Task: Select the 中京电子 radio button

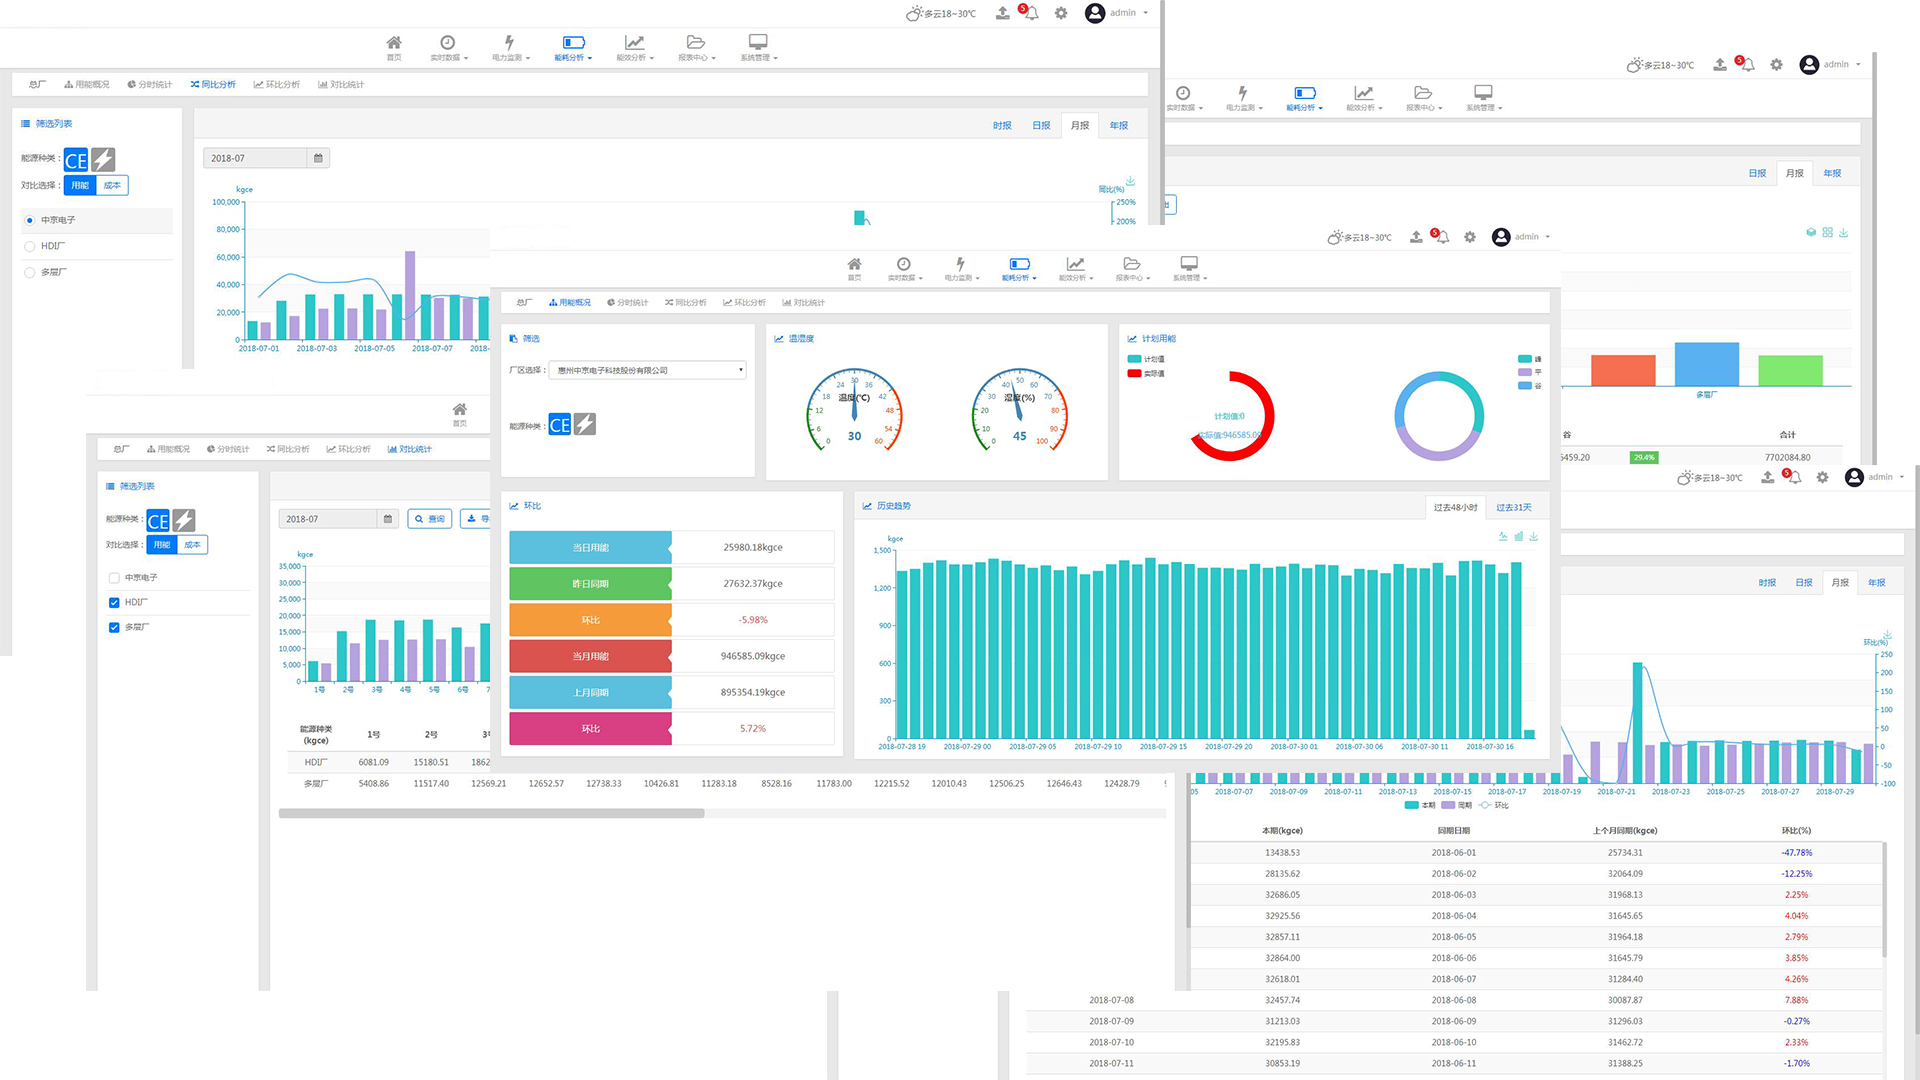Action: point(30,220)
